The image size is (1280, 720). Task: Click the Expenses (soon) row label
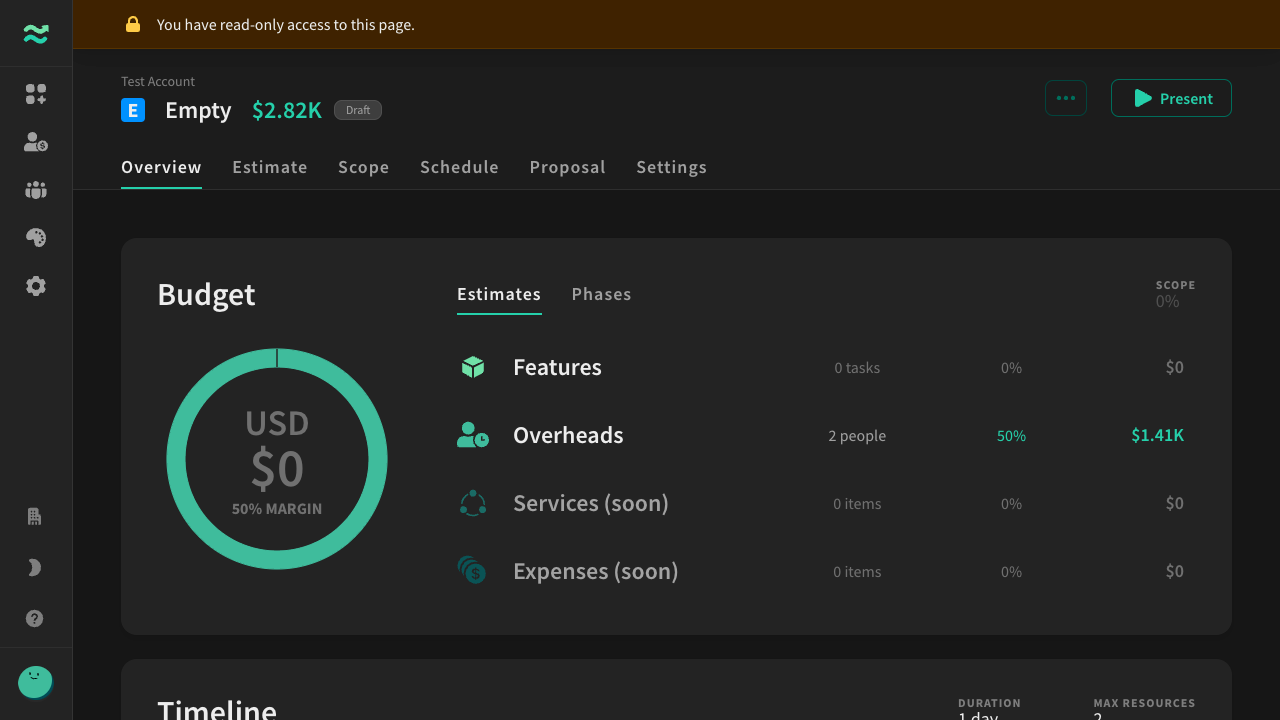pyautogui.click(x=596, y=571)
